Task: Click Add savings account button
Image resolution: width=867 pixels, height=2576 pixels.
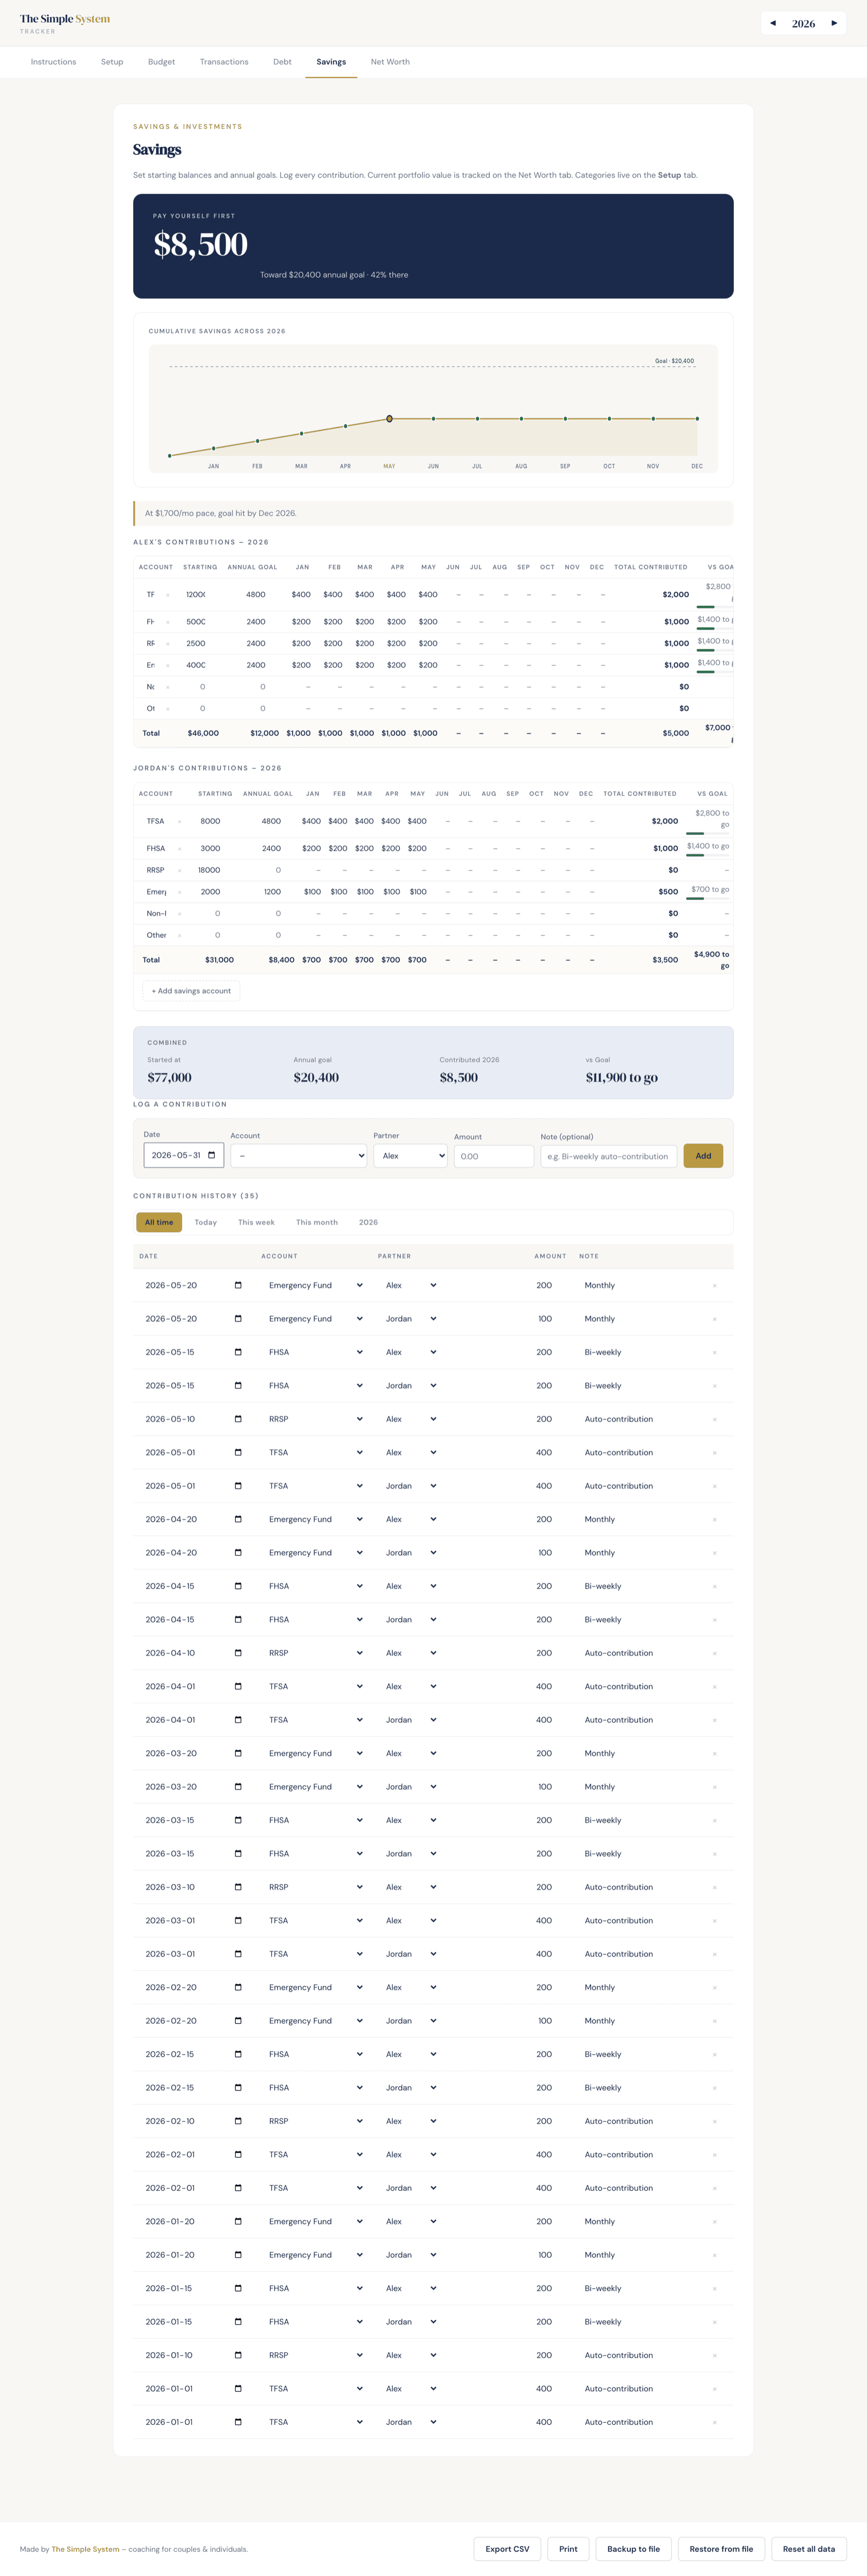Action: (x=191, y=991)
